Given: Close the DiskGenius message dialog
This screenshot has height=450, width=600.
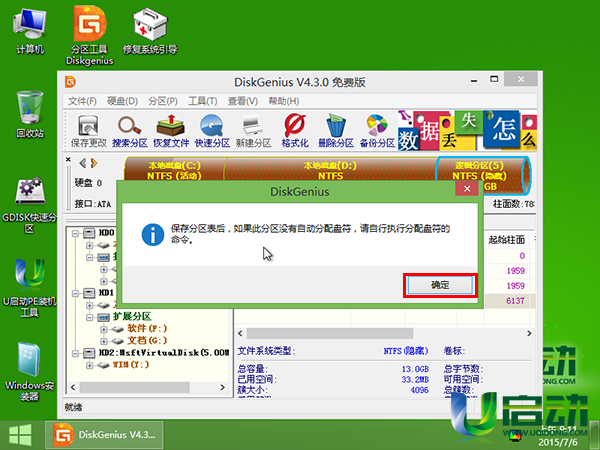Looking at the screenshot, I should pos(467,189).
